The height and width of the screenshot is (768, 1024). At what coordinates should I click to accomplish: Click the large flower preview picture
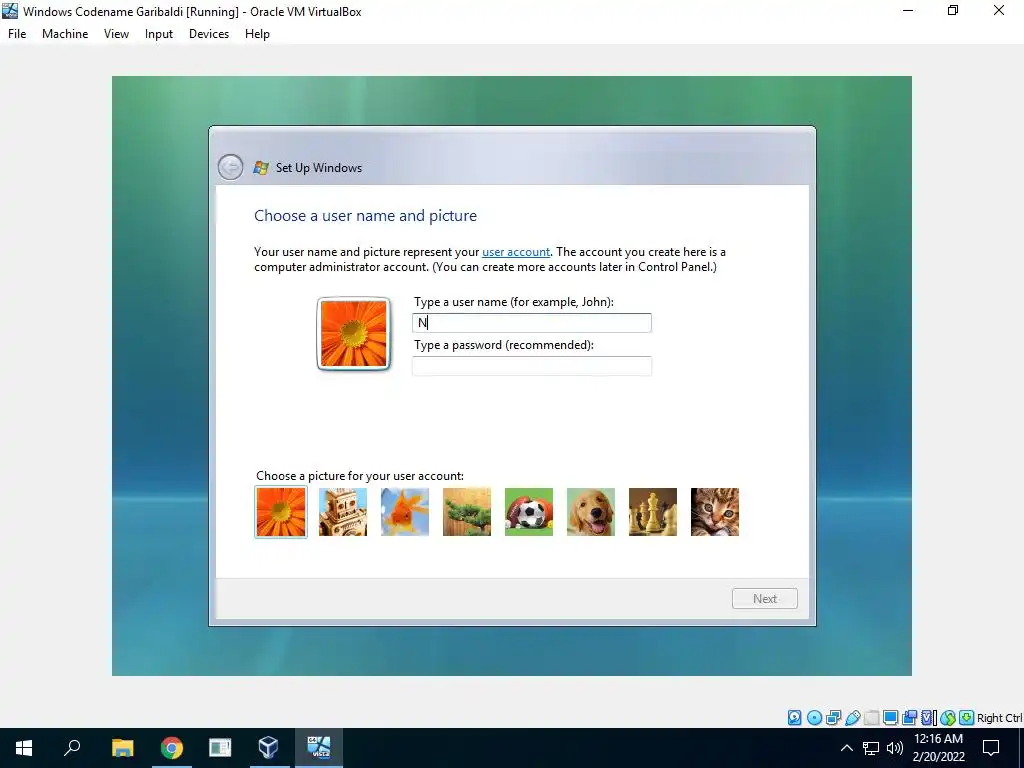353,334
